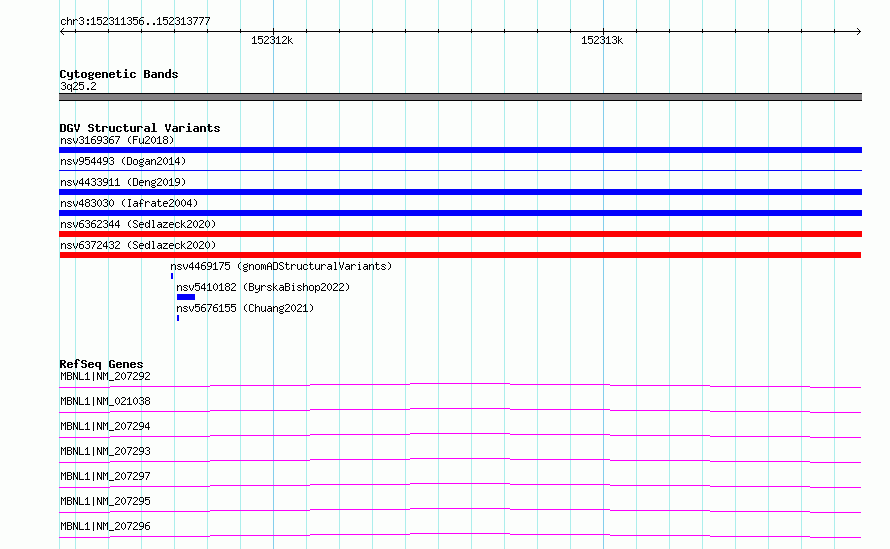Select the nsv483030 blue variant bar
890x549 pixels.
[460, 213]
